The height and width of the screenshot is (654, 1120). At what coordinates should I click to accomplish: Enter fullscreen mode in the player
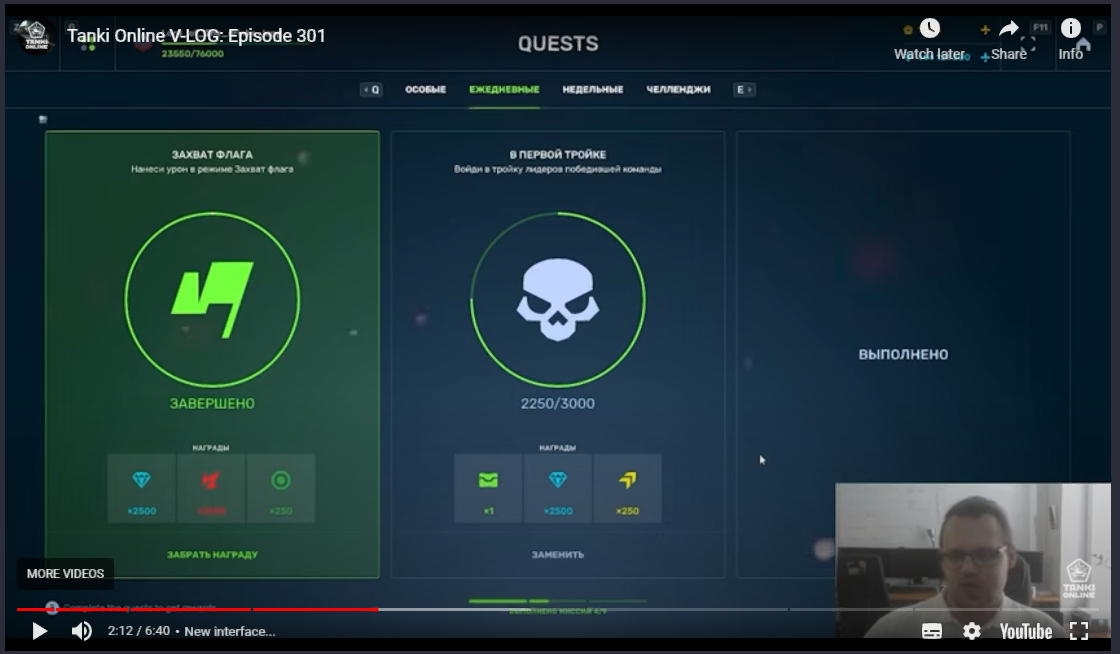coord(1079,631)
